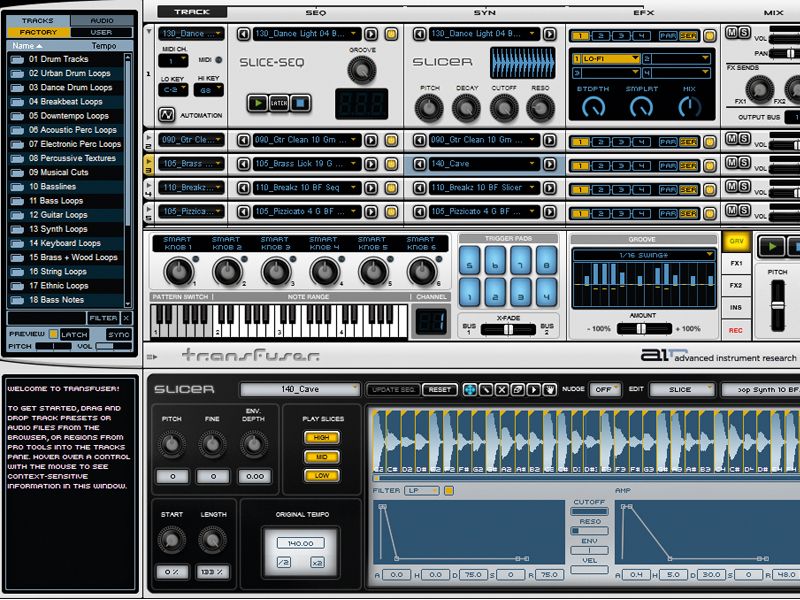This screenshot has height=600, width=800.
Task: Toggle the filter enable button next to LP
Action: pos(448,491)
